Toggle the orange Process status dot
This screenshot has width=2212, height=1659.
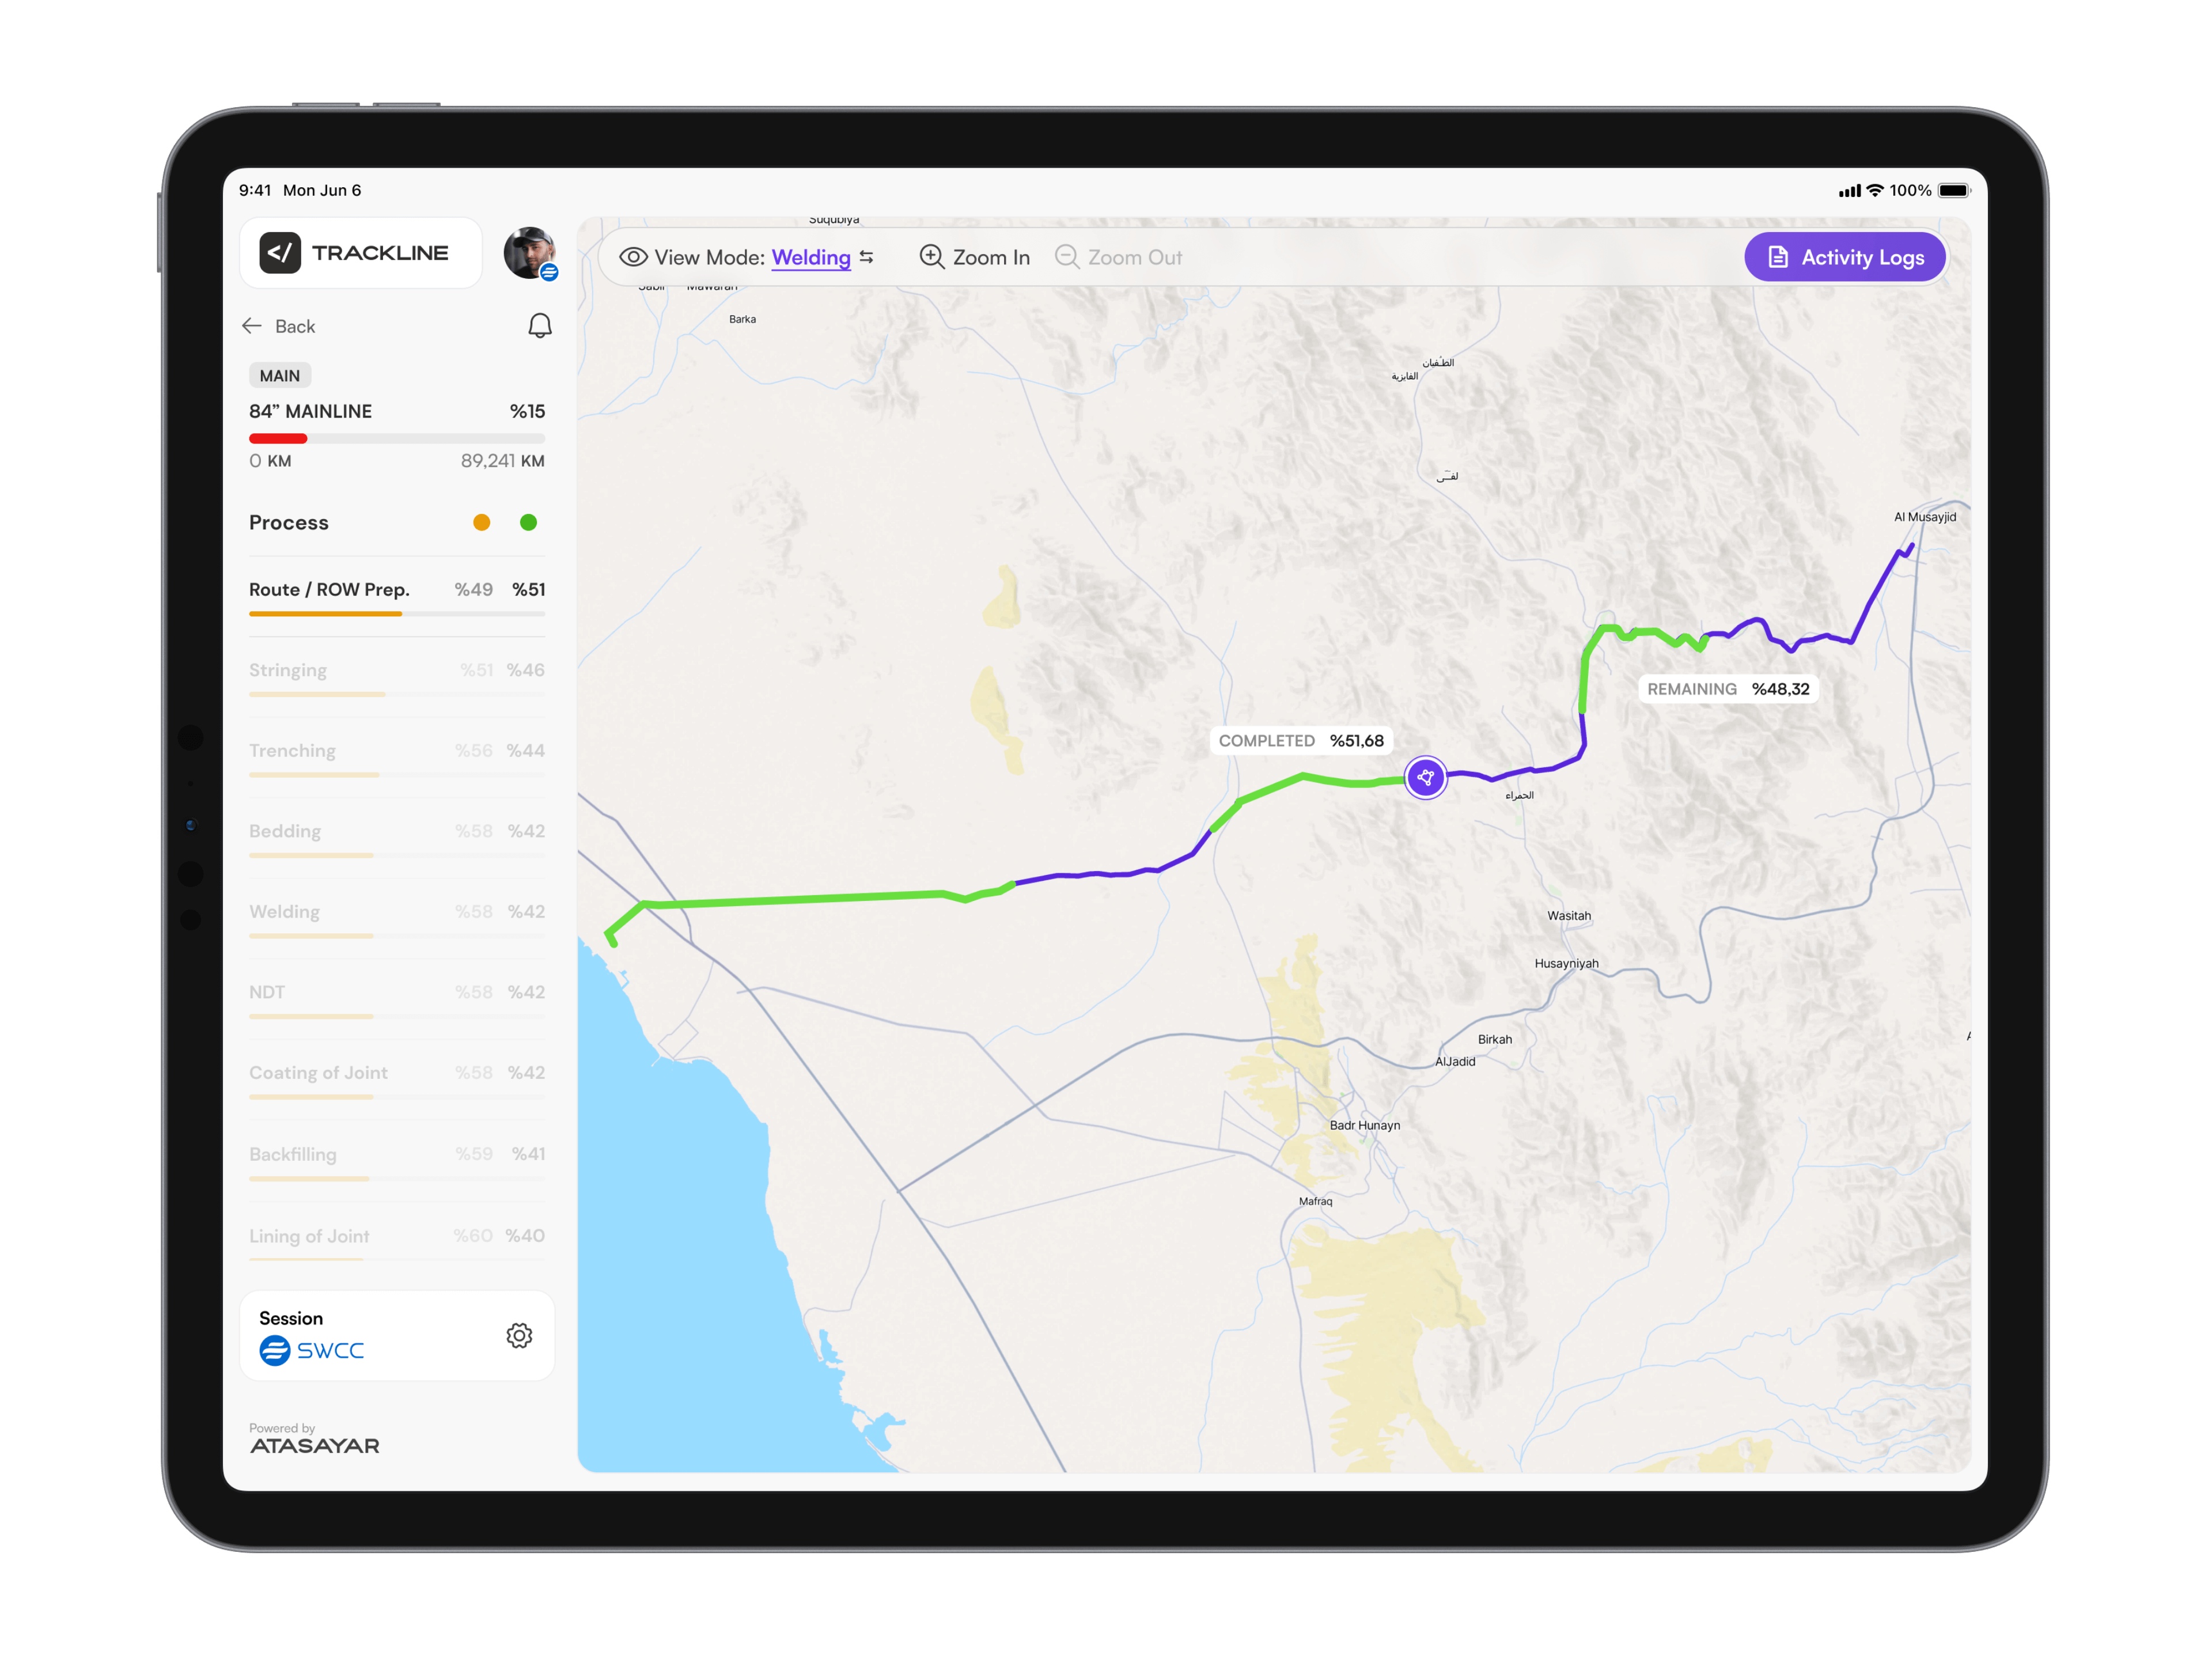tap(481, 522)
